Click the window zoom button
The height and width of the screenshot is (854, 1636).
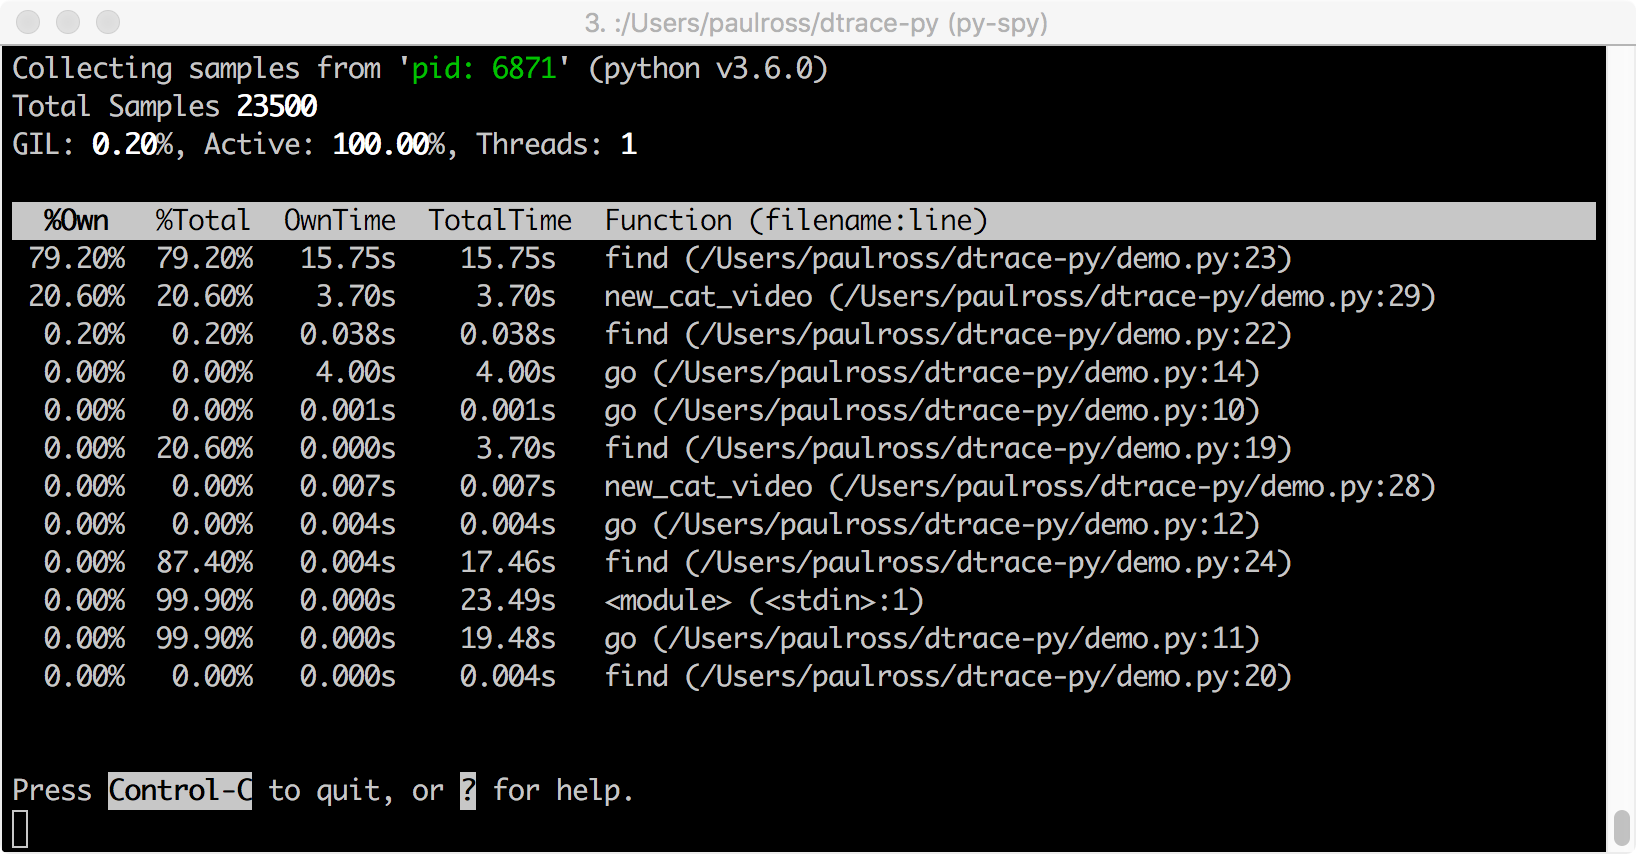click(x=108, y=22)
